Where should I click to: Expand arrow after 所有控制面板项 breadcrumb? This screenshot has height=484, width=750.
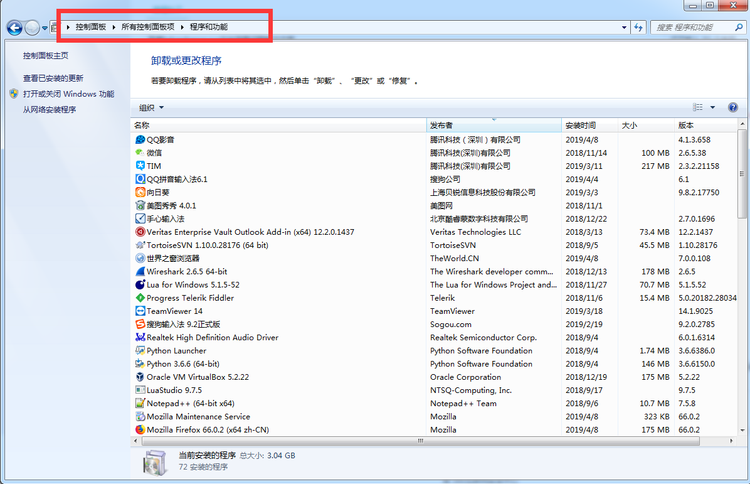[182, 27]
